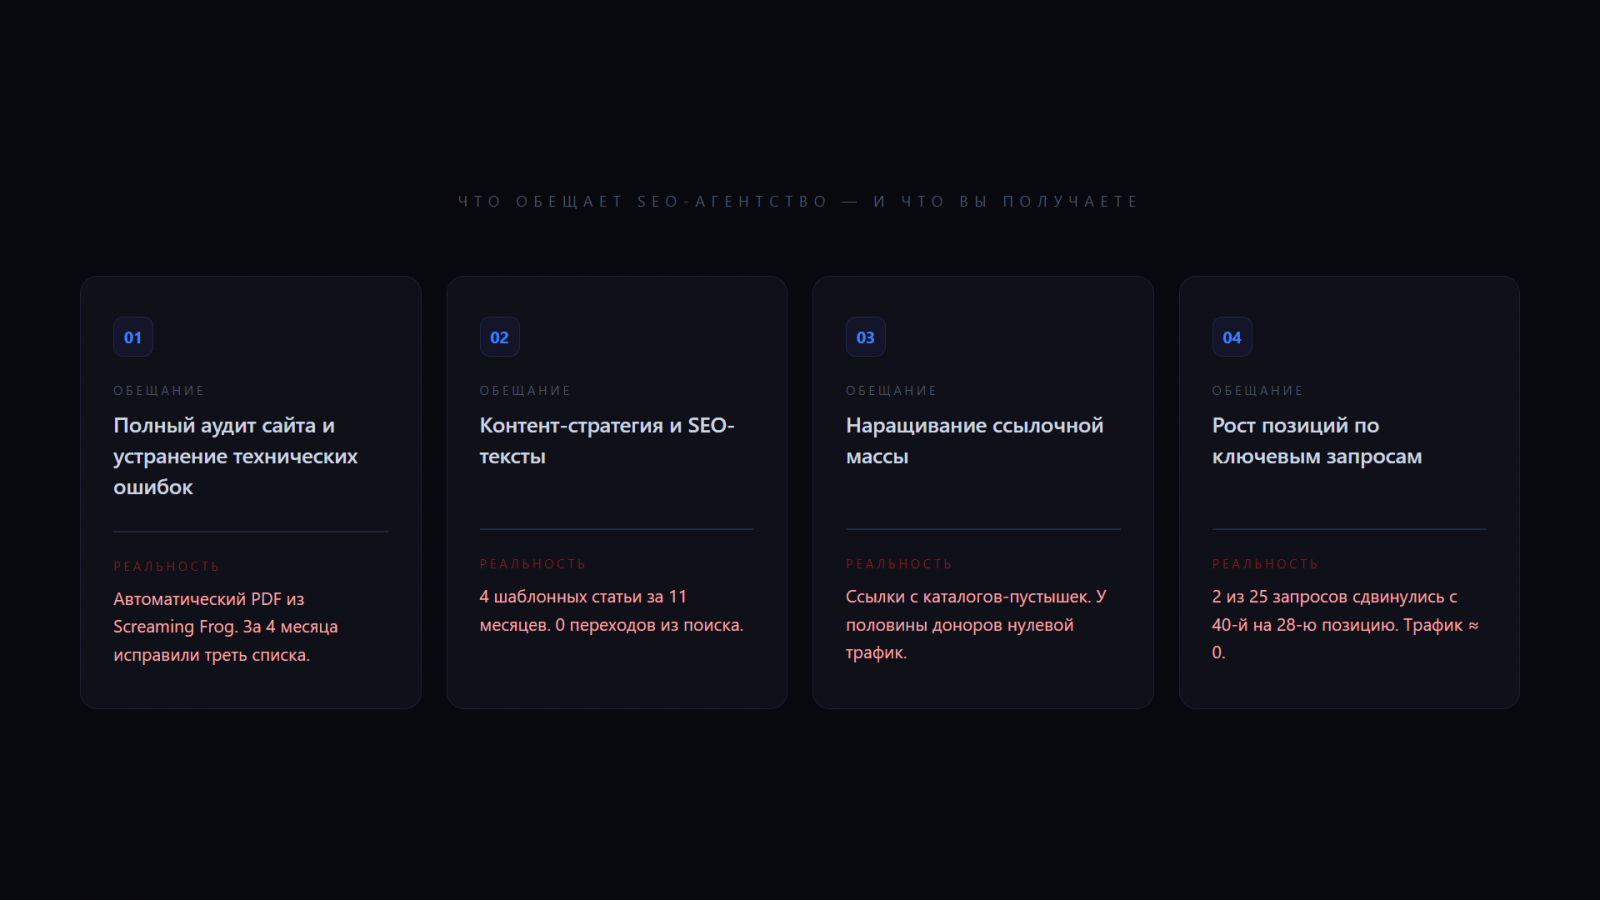Click 'Контент-стратегия и SEO-тексты' card title
This screenshot has width=1600, height=900.
point(606,441)
